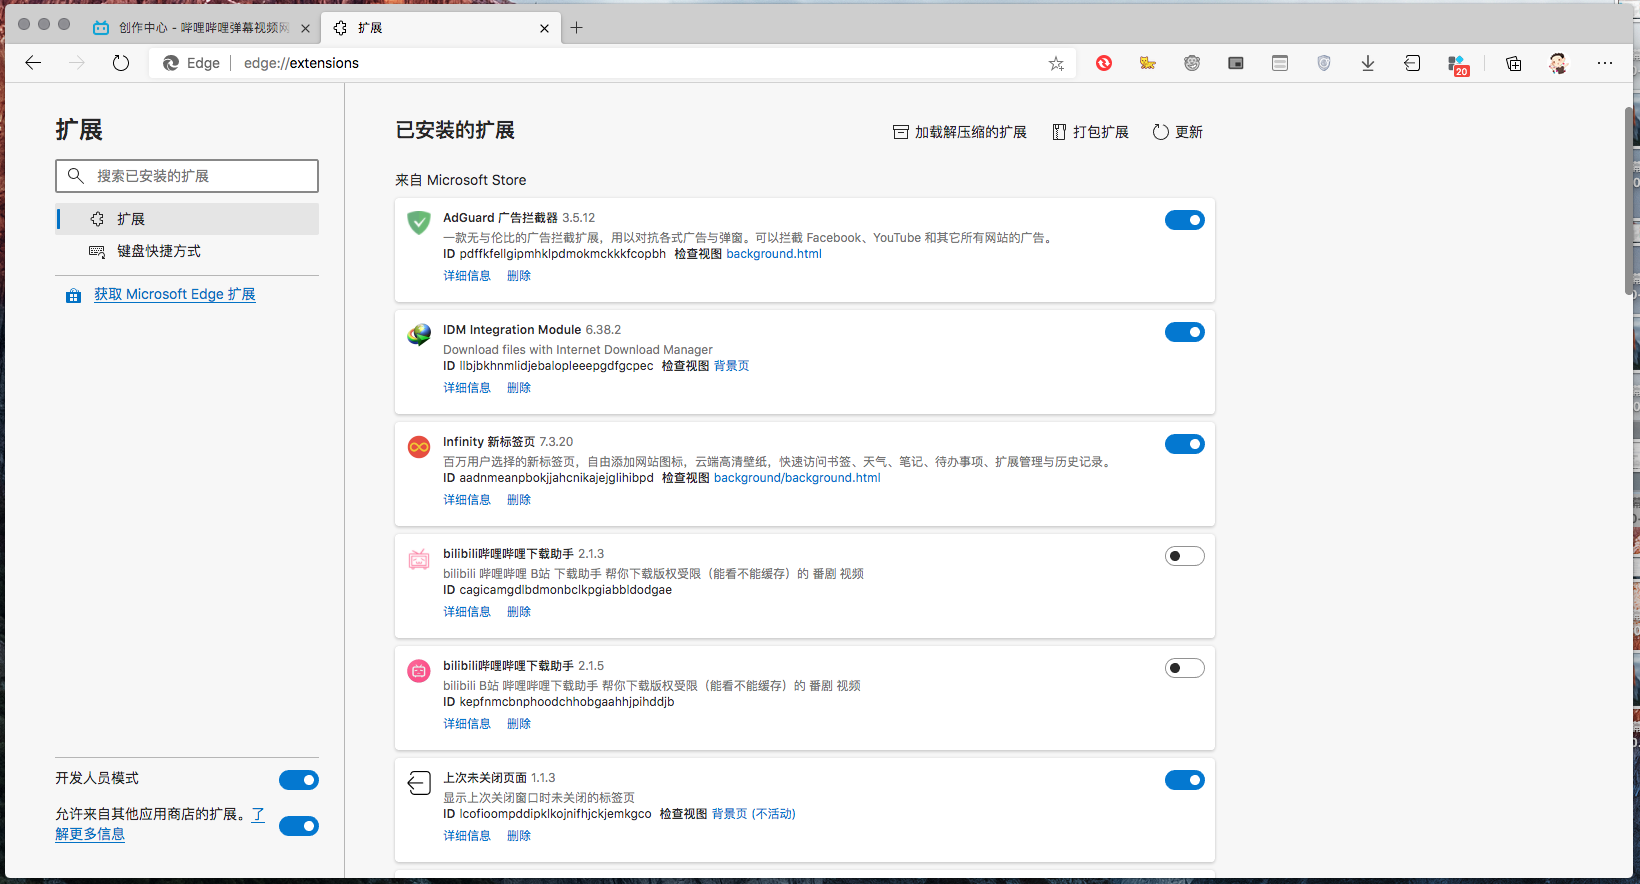Viewport: 1640px width, 884px height.
Task: Bookmark this page with the star icon
Action: click(x=1056, y=63)
